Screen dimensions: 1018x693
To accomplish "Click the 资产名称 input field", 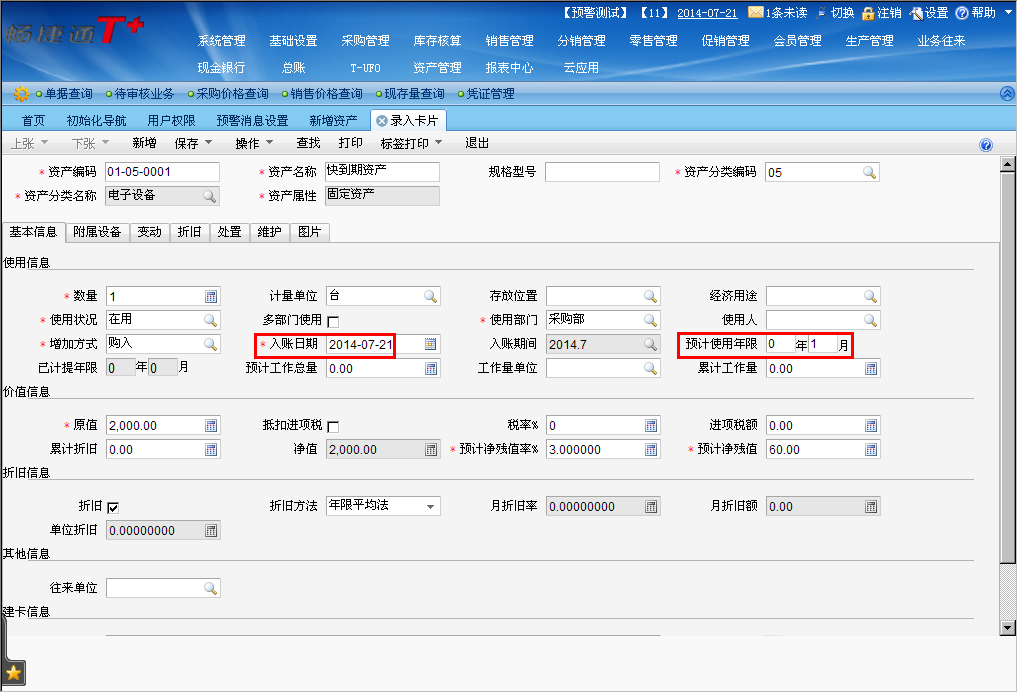I will pyautogui.click(x=382, y=172).
